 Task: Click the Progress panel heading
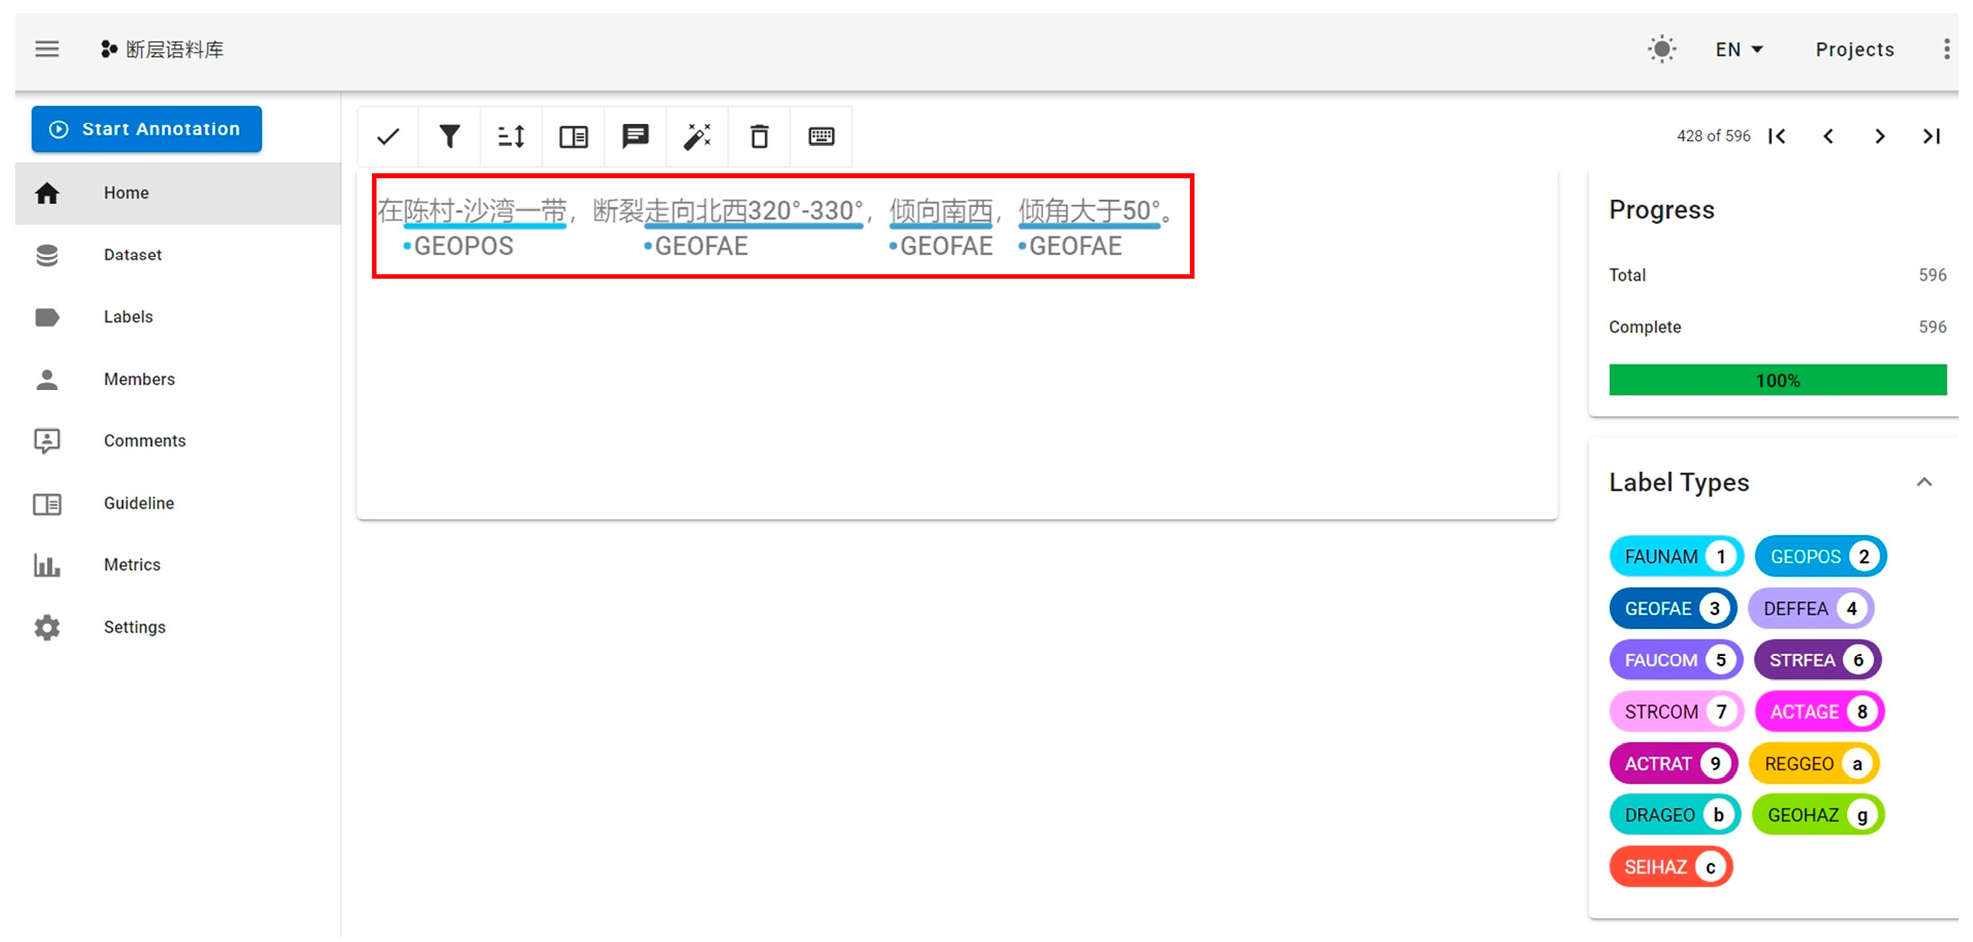pos(1661,210)
